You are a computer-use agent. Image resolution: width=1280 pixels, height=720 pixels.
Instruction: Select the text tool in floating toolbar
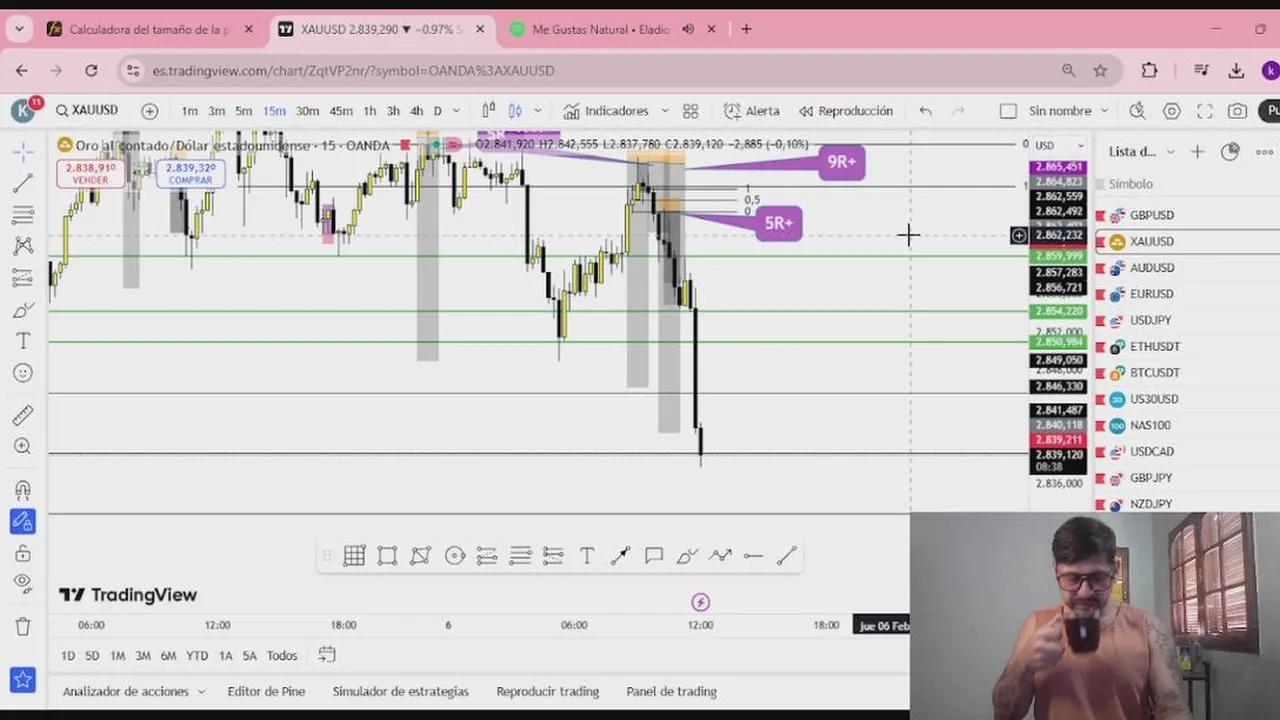pyautogui.click(x=587, y=556)
